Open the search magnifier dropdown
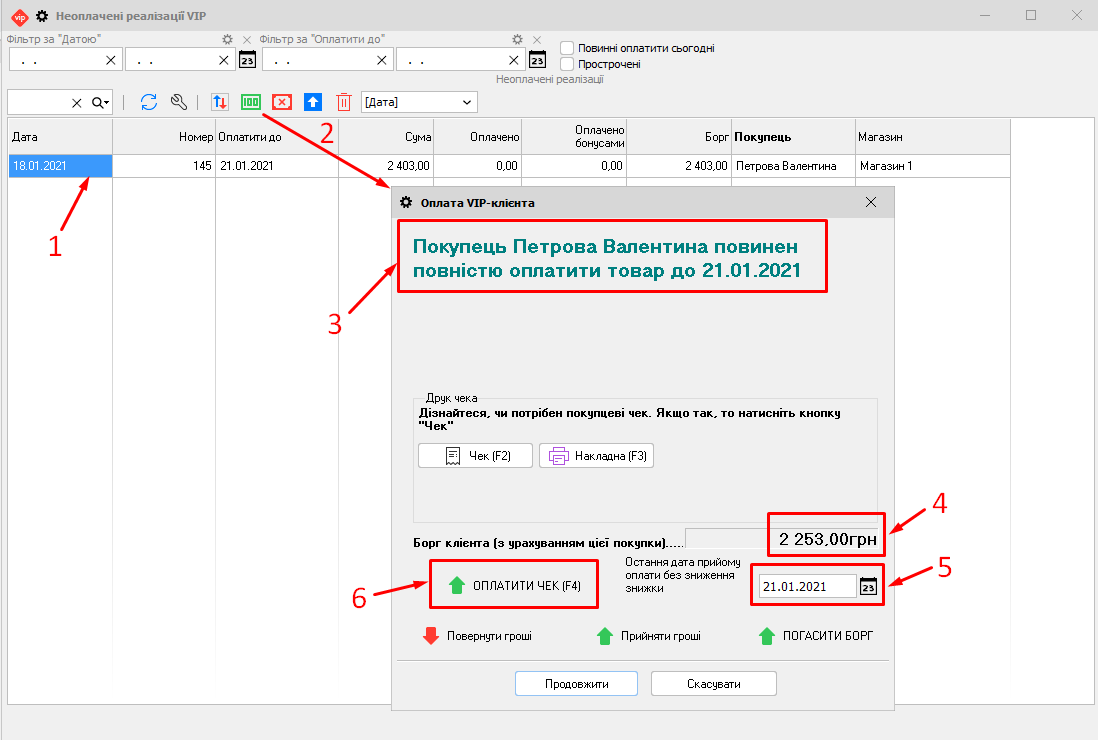The image size is (1098, 740). tap(100, 102)
